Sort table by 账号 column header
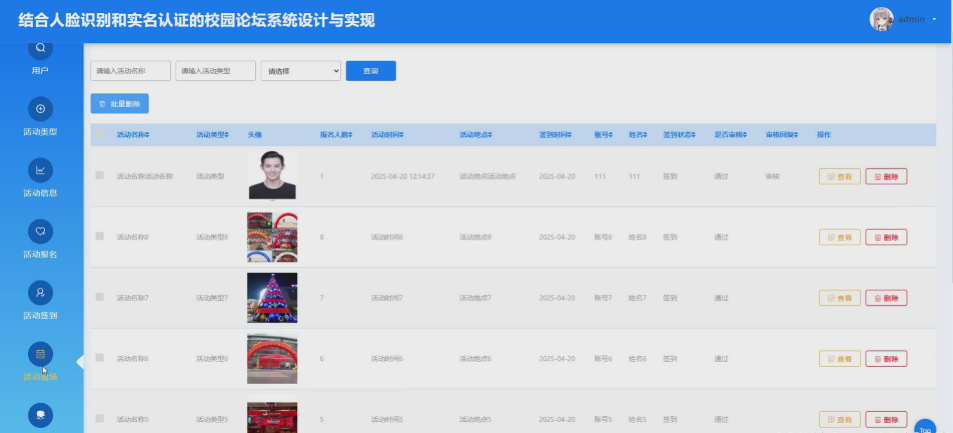 604,135
